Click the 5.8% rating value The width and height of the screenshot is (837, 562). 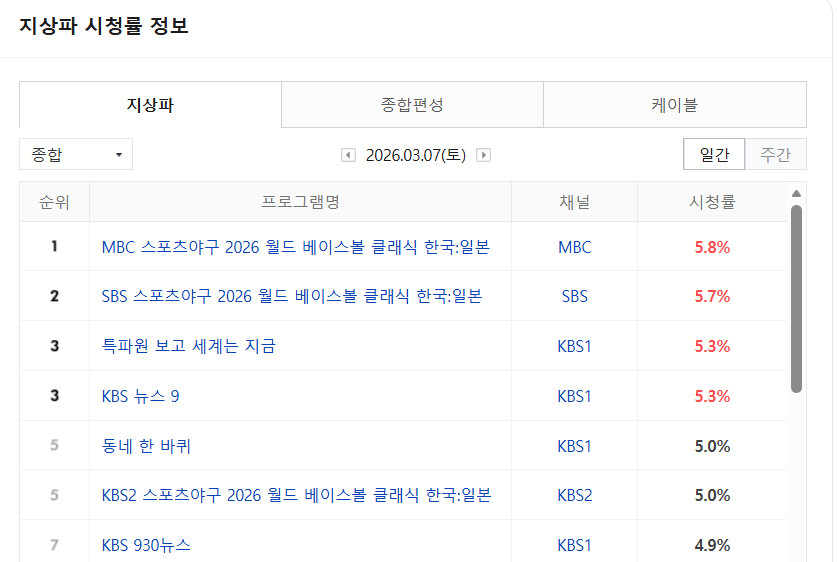click(x=712, y=247)
